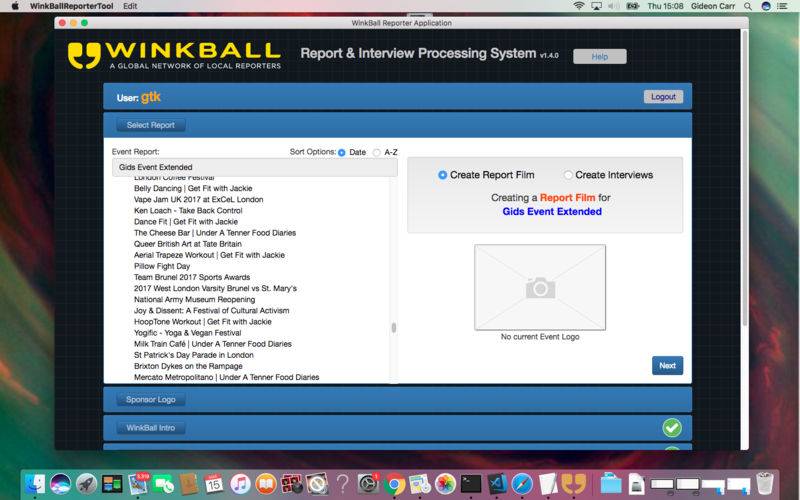Click the Logout button
This screenshot has width=800, height=500.
pyautogui.click(x=663, y=97)
